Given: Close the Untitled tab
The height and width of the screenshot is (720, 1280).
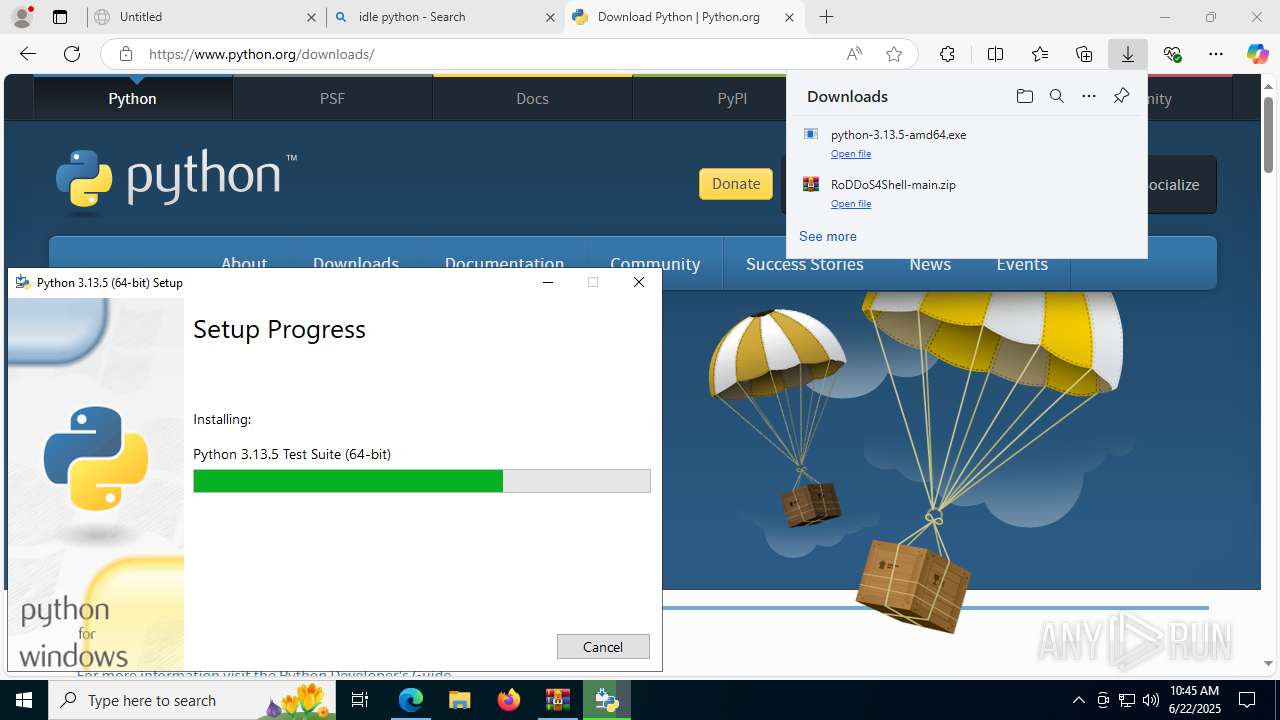Looking at the screenshot, I should 311,17.
